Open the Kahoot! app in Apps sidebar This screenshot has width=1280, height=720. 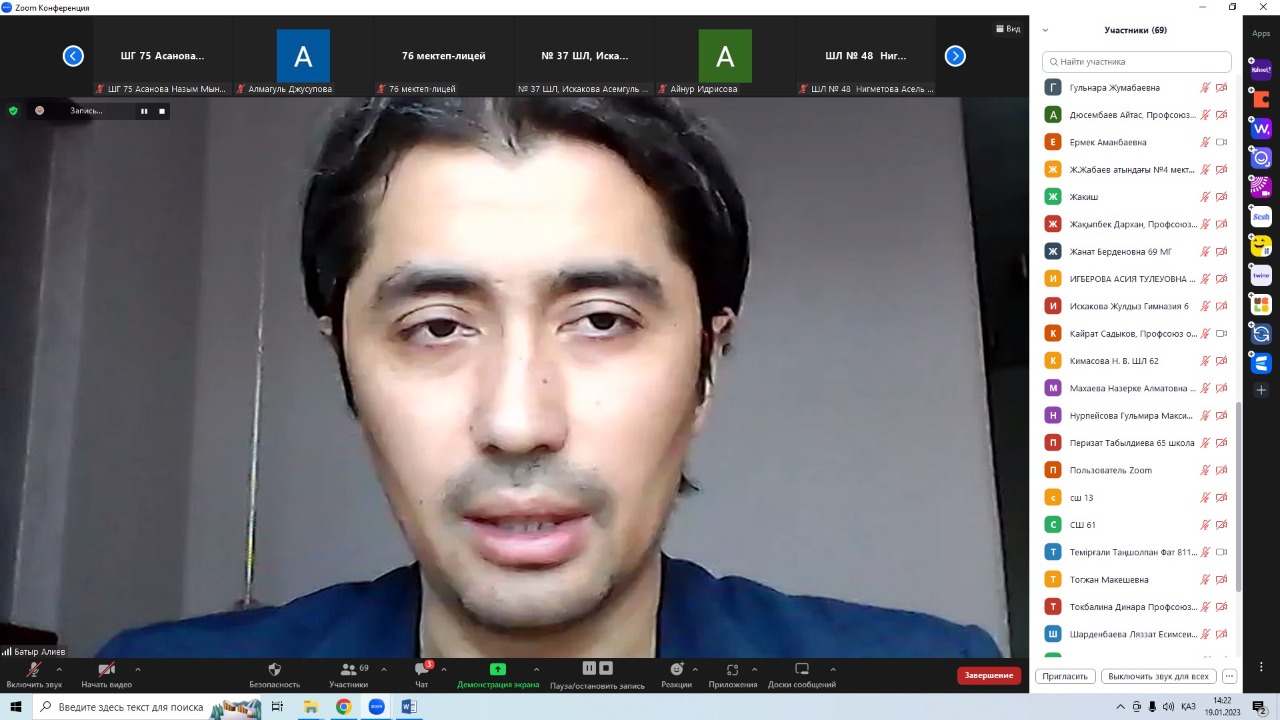(1261, 68)
